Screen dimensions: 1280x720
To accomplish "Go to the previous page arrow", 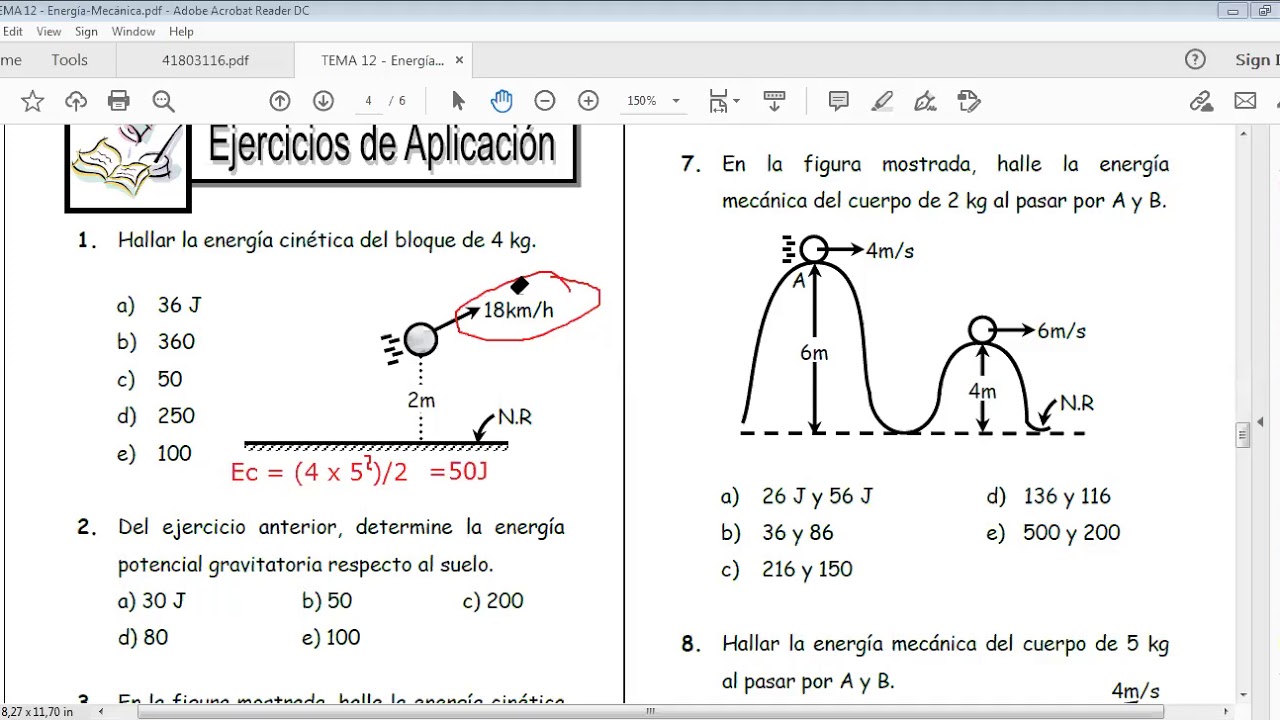I will coord(280,101).
